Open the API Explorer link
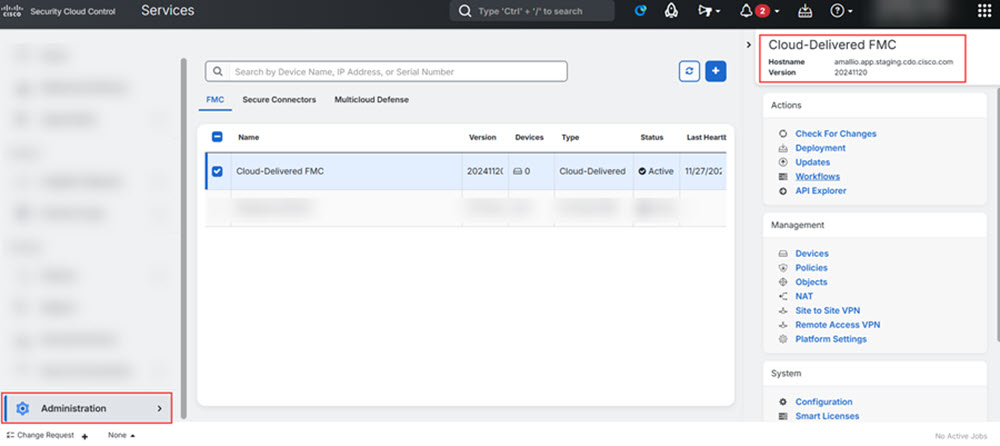Image resolution: width=1000 pixels, height=446 pixels. pos(820,190)
